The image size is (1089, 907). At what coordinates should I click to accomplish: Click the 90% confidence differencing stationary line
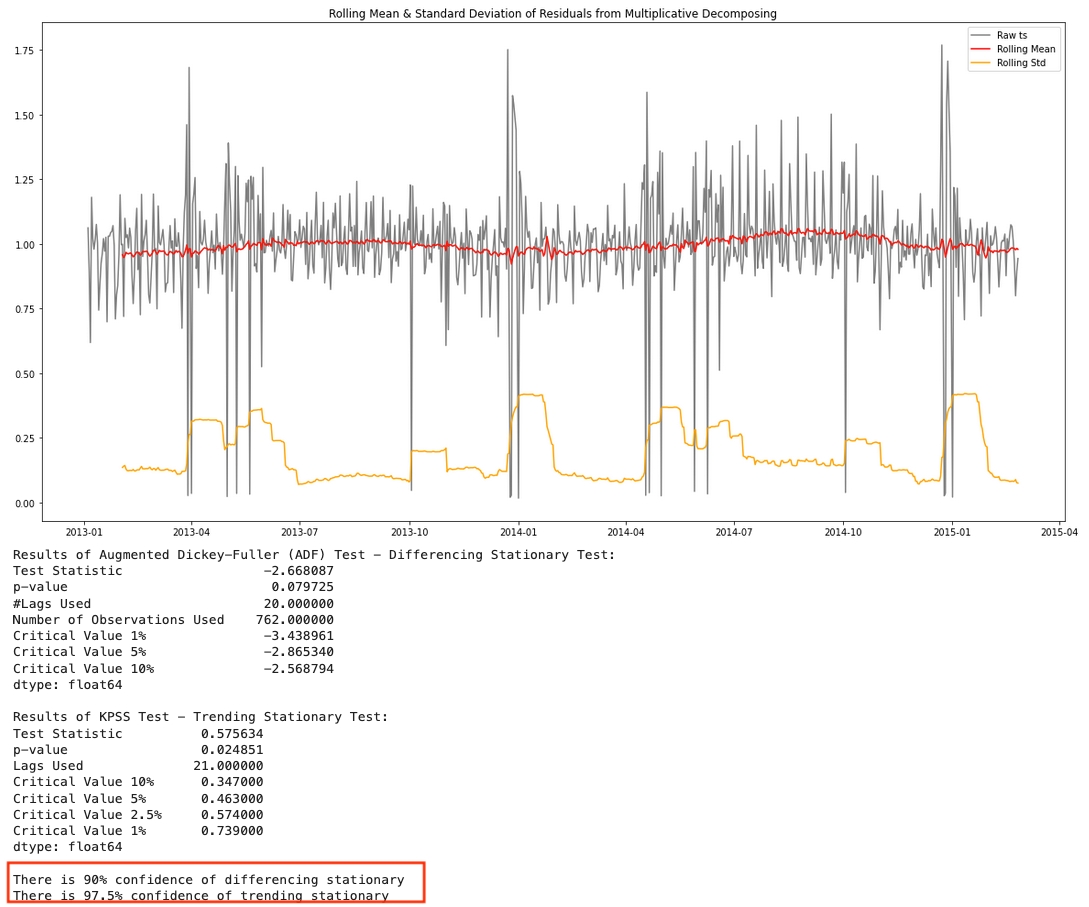(208, 880)
